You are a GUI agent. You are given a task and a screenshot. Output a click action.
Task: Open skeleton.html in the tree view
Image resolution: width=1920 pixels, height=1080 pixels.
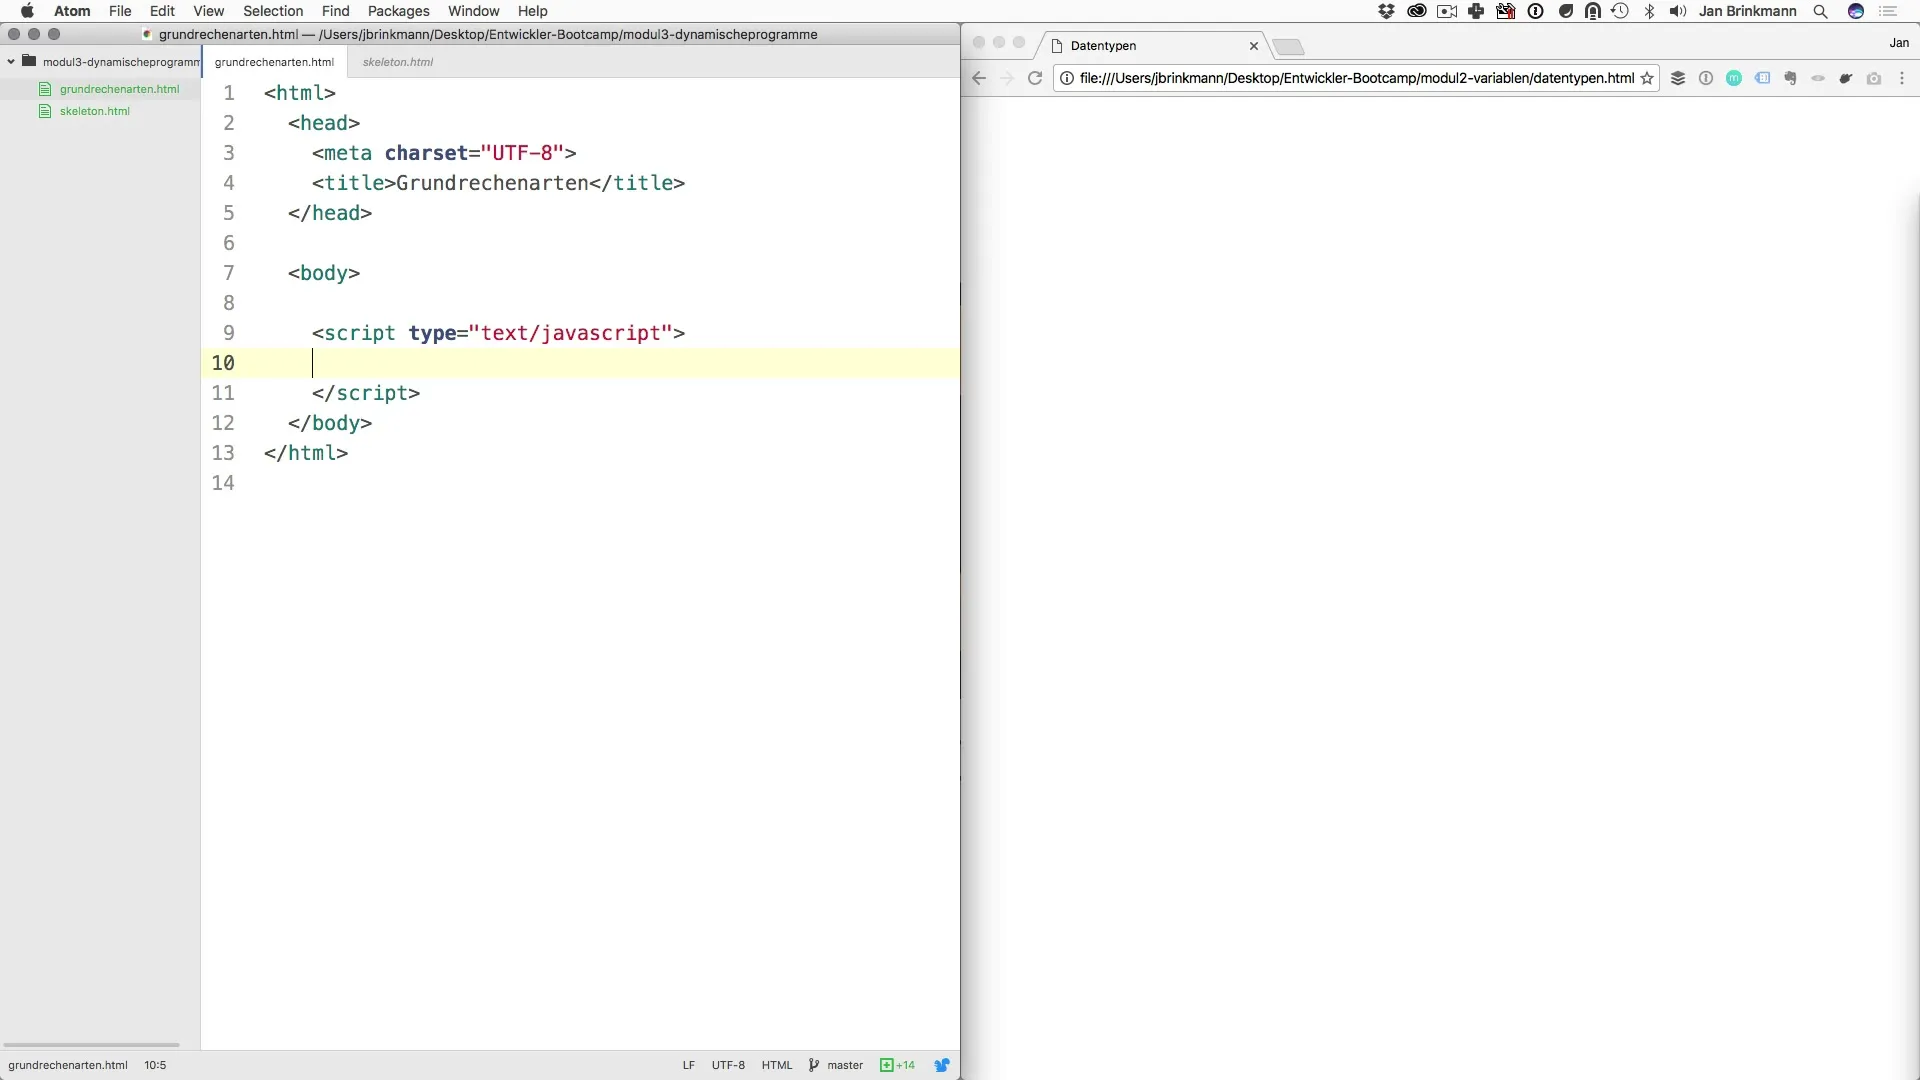click(95, 111)
